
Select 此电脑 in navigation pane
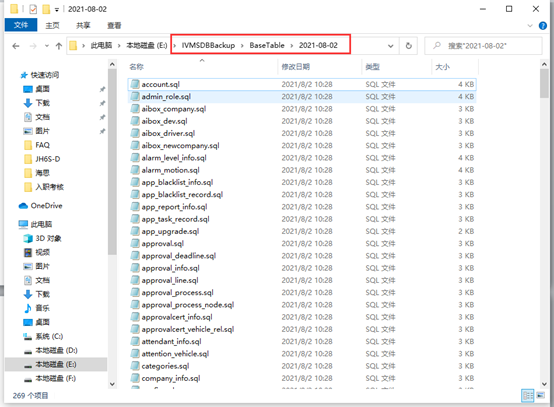(x=41, y=224)
